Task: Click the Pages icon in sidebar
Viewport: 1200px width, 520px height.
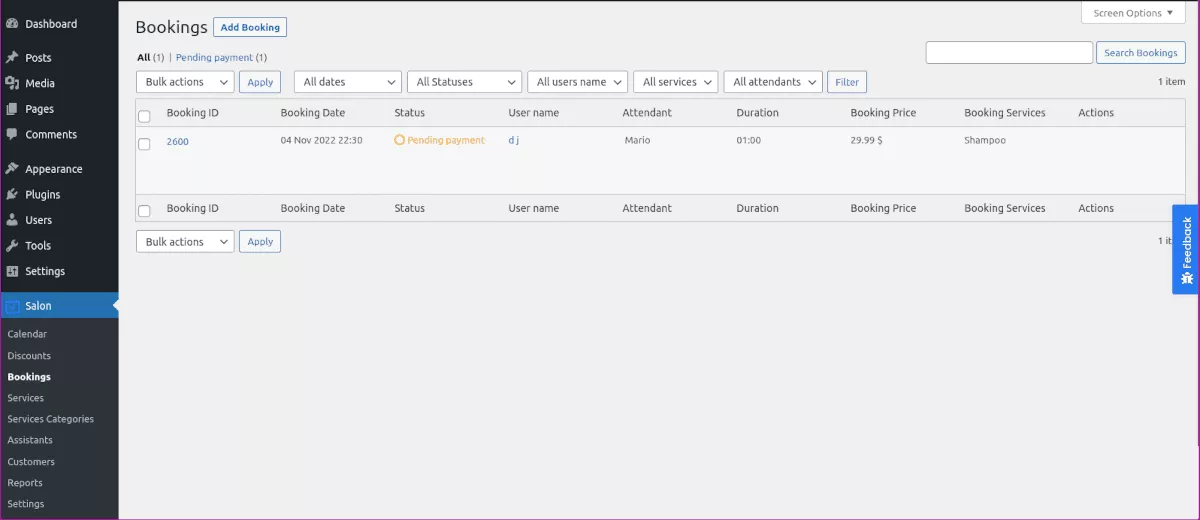Action: (12, 109)
